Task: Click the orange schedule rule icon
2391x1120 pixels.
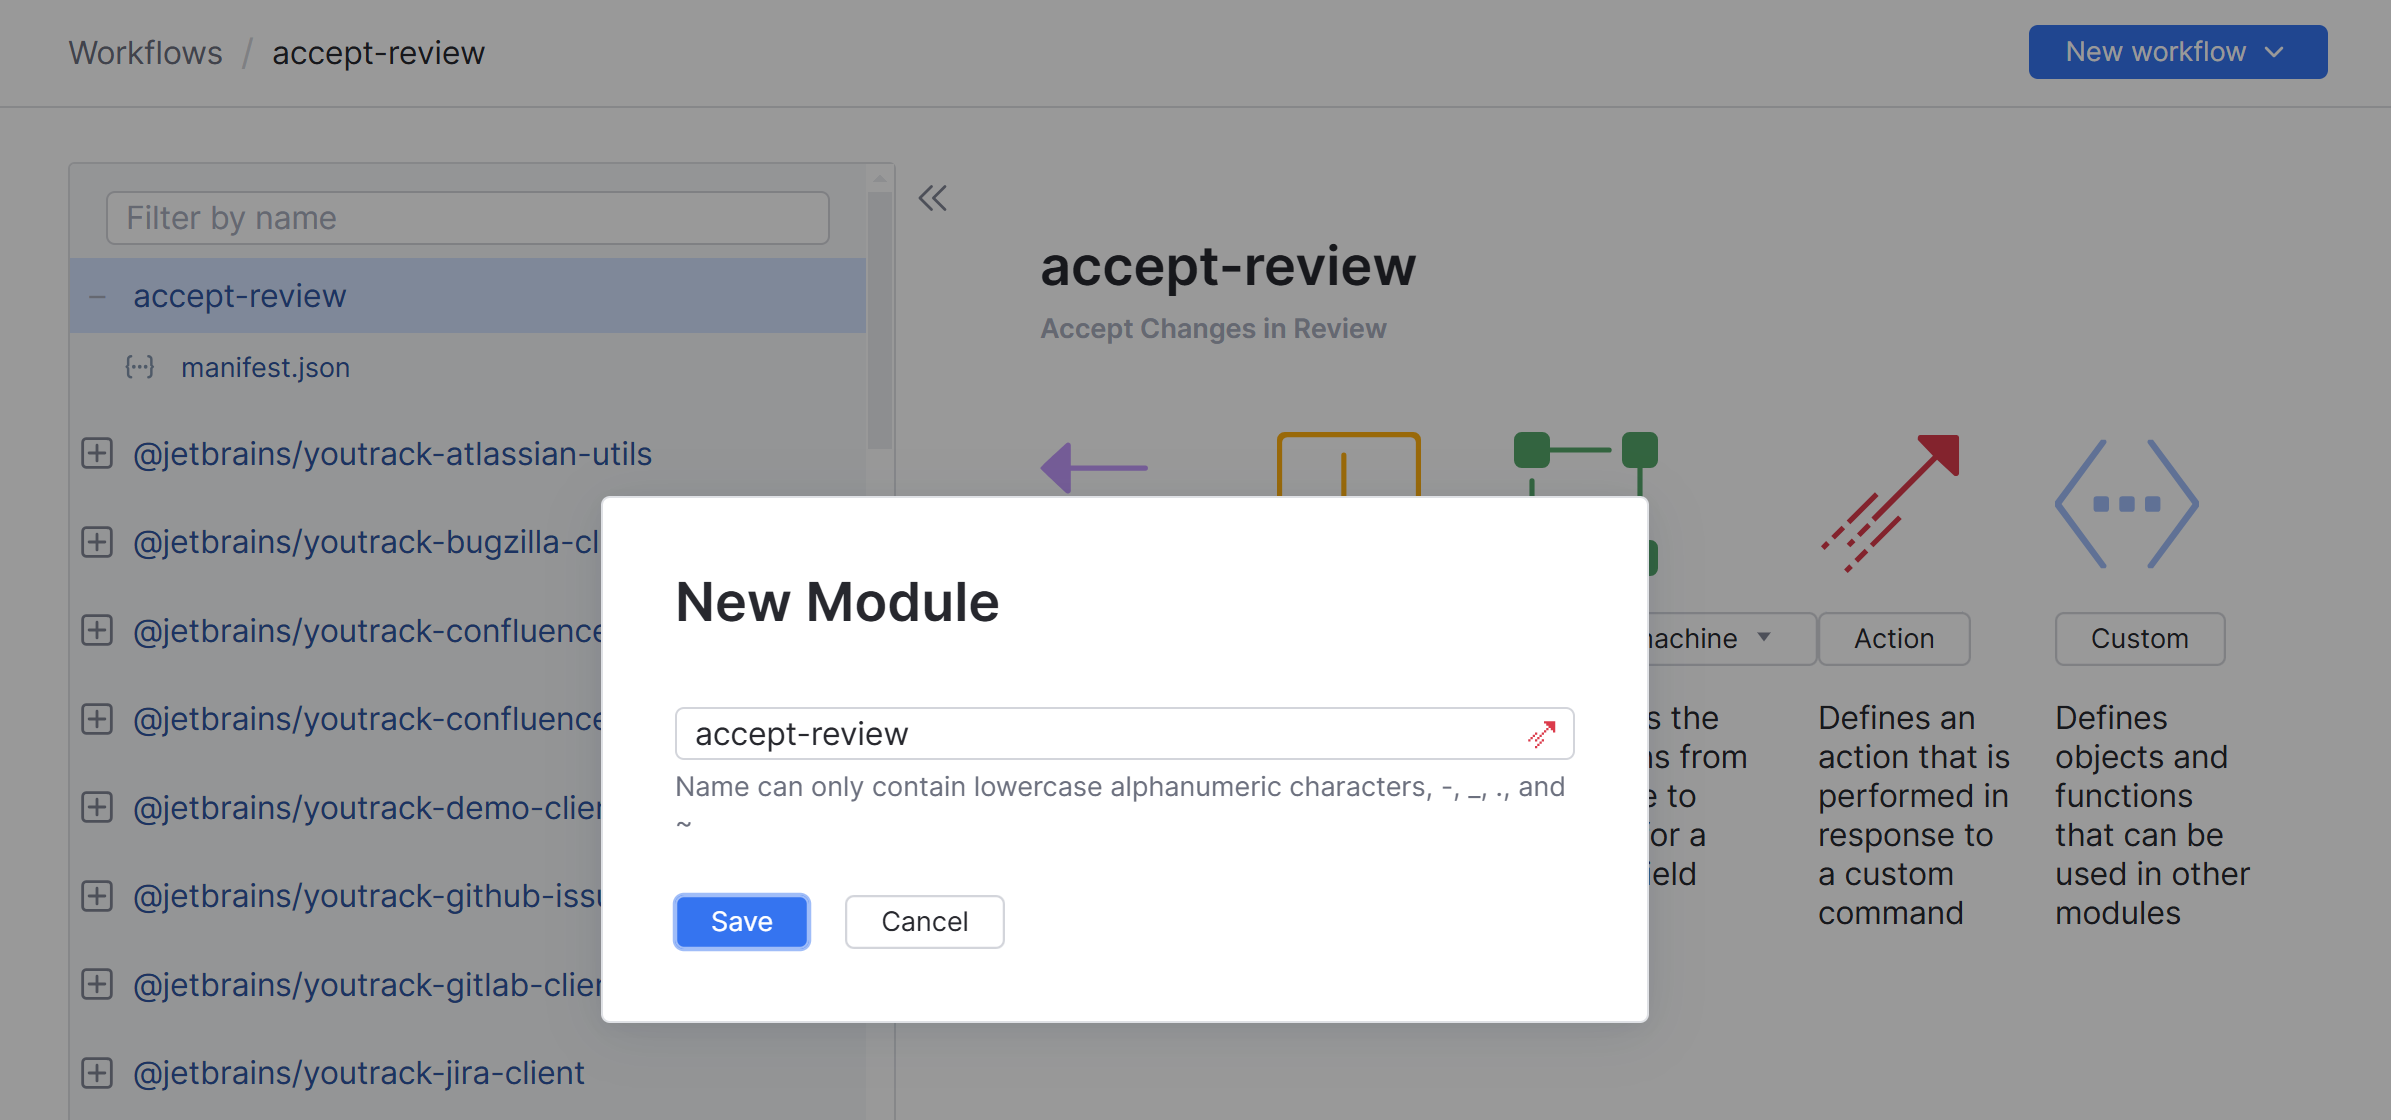Action: 1347,464
